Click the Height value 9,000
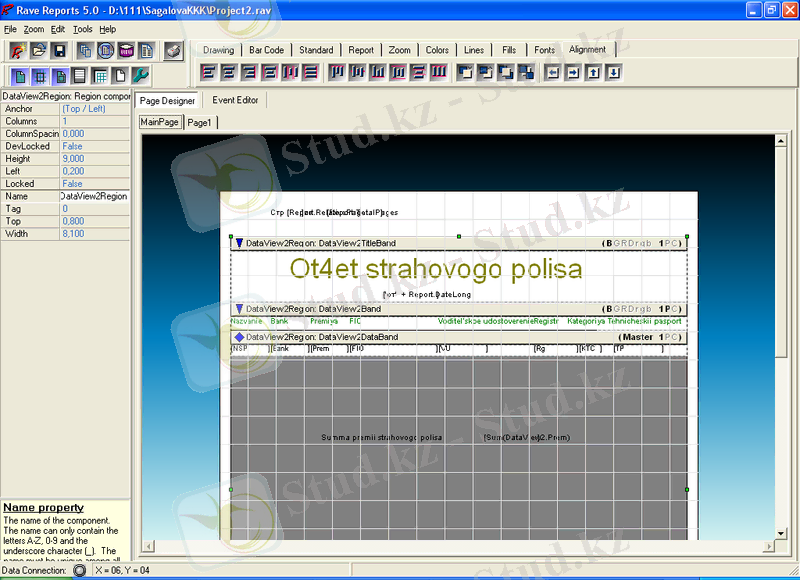The height and width of the screenshot is (580, 800). click(x=95, y=159)
